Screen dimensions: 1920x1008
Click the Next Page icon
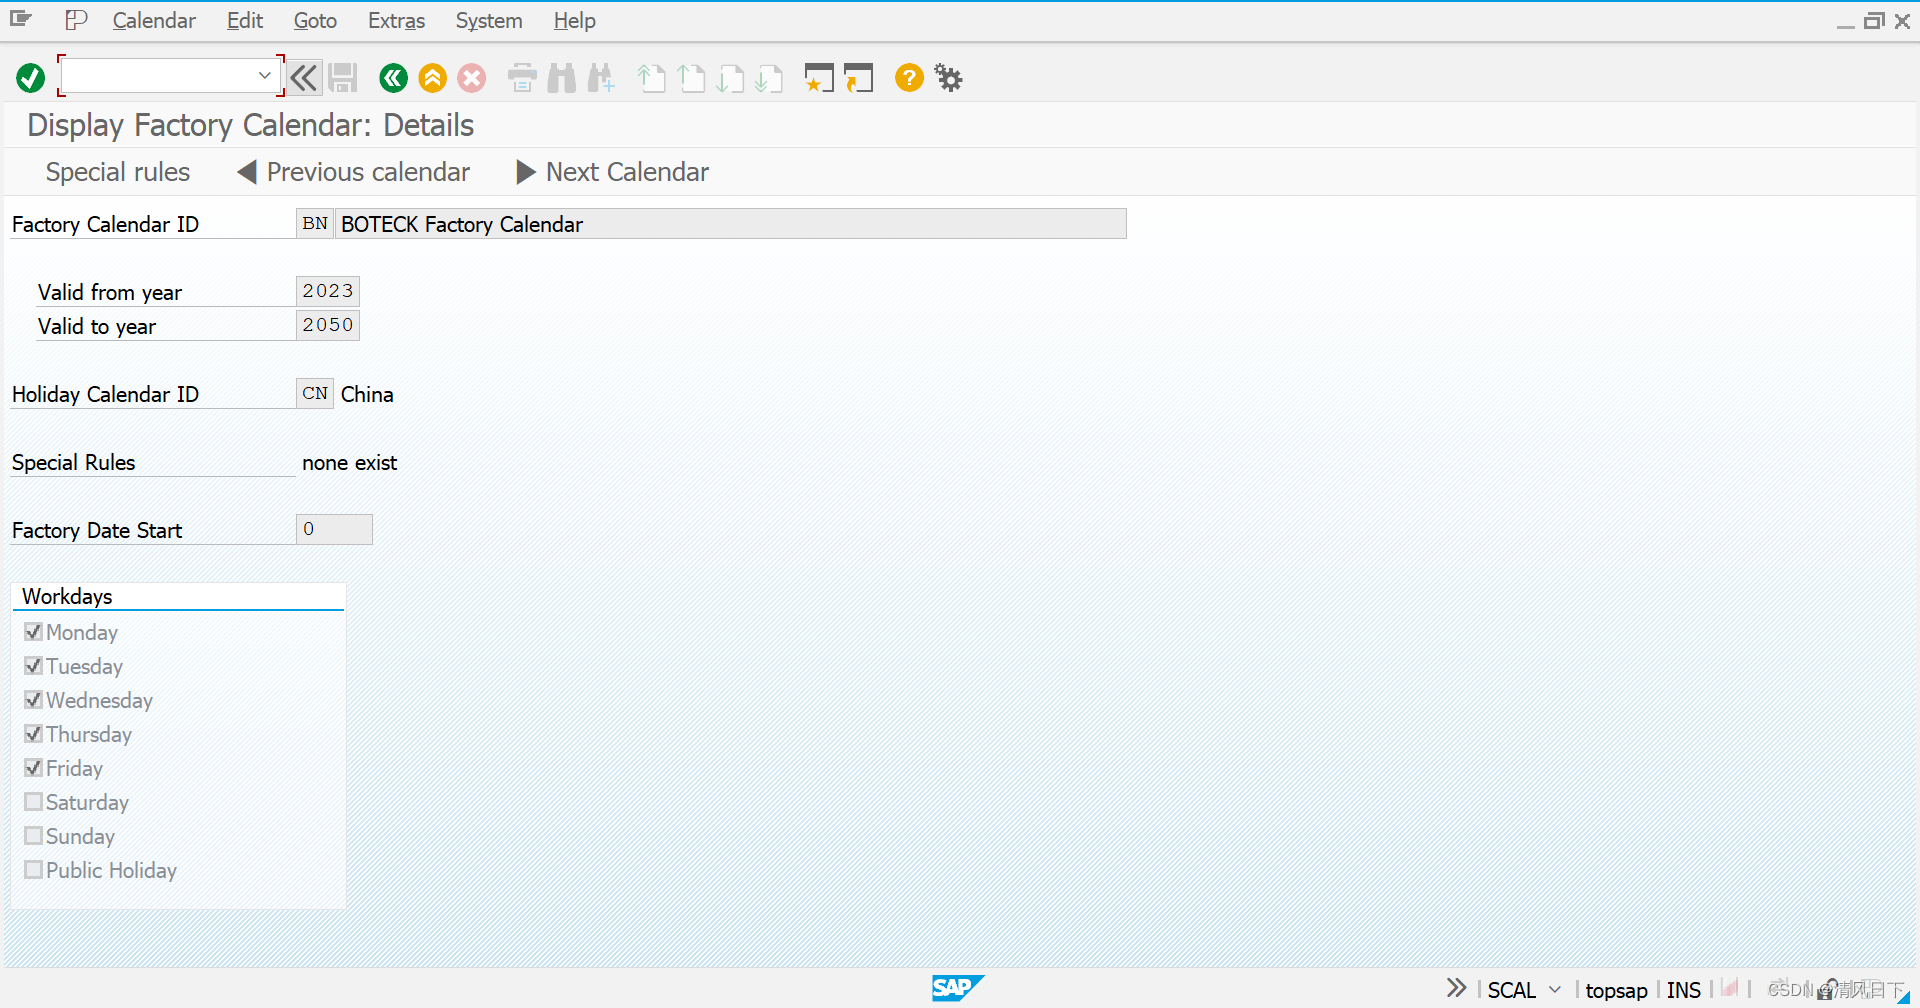click(x=730, y=77)
